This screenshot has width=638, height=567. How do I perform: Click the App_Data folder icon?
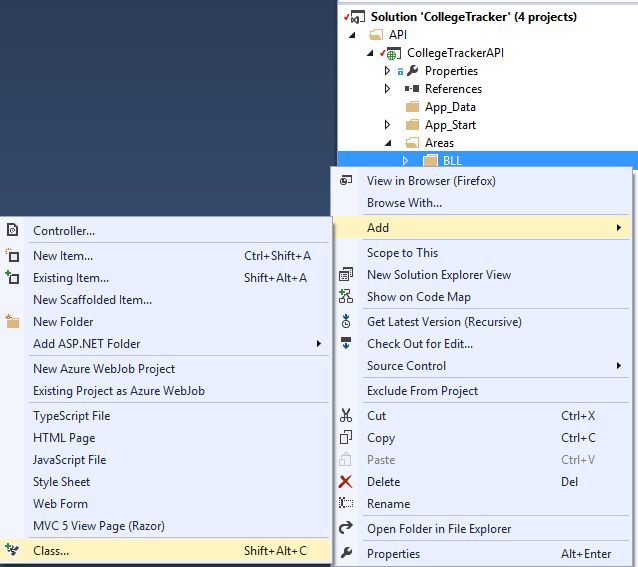(x=412, y=107)
